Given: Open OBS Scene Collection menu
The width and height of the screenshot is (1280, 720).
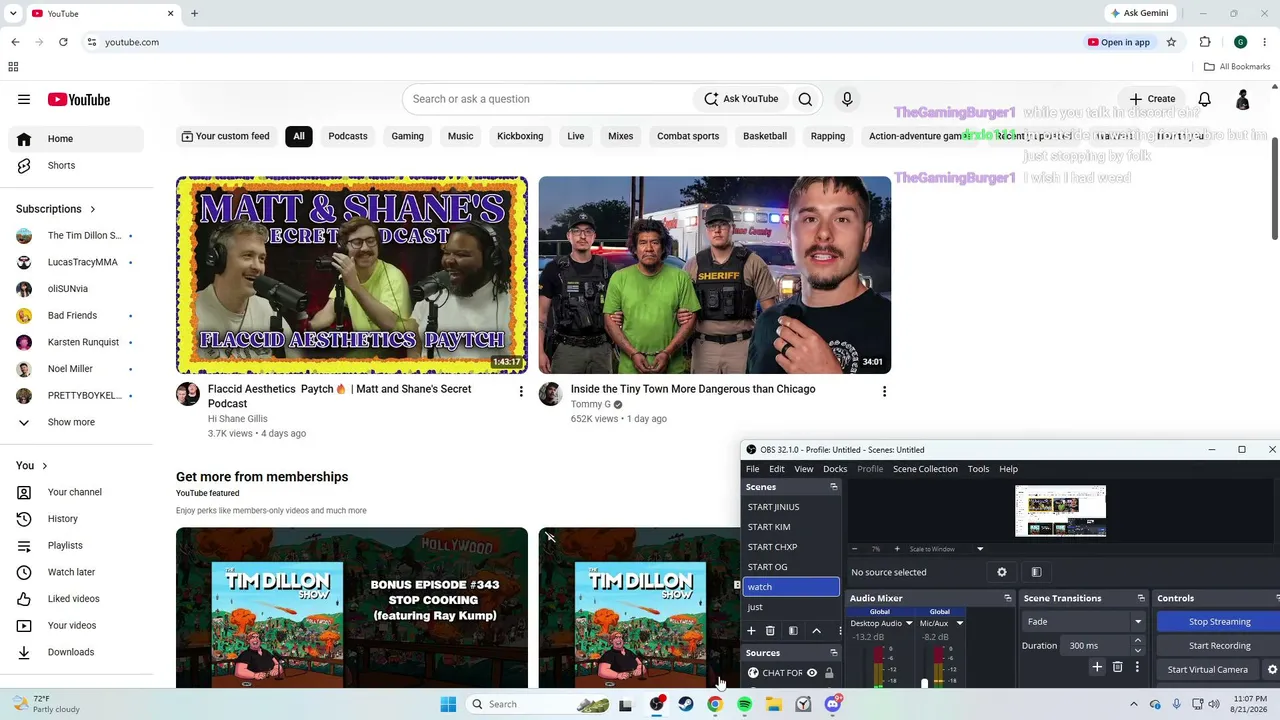Looking at the screenshot, I should (x=925, y=469).
